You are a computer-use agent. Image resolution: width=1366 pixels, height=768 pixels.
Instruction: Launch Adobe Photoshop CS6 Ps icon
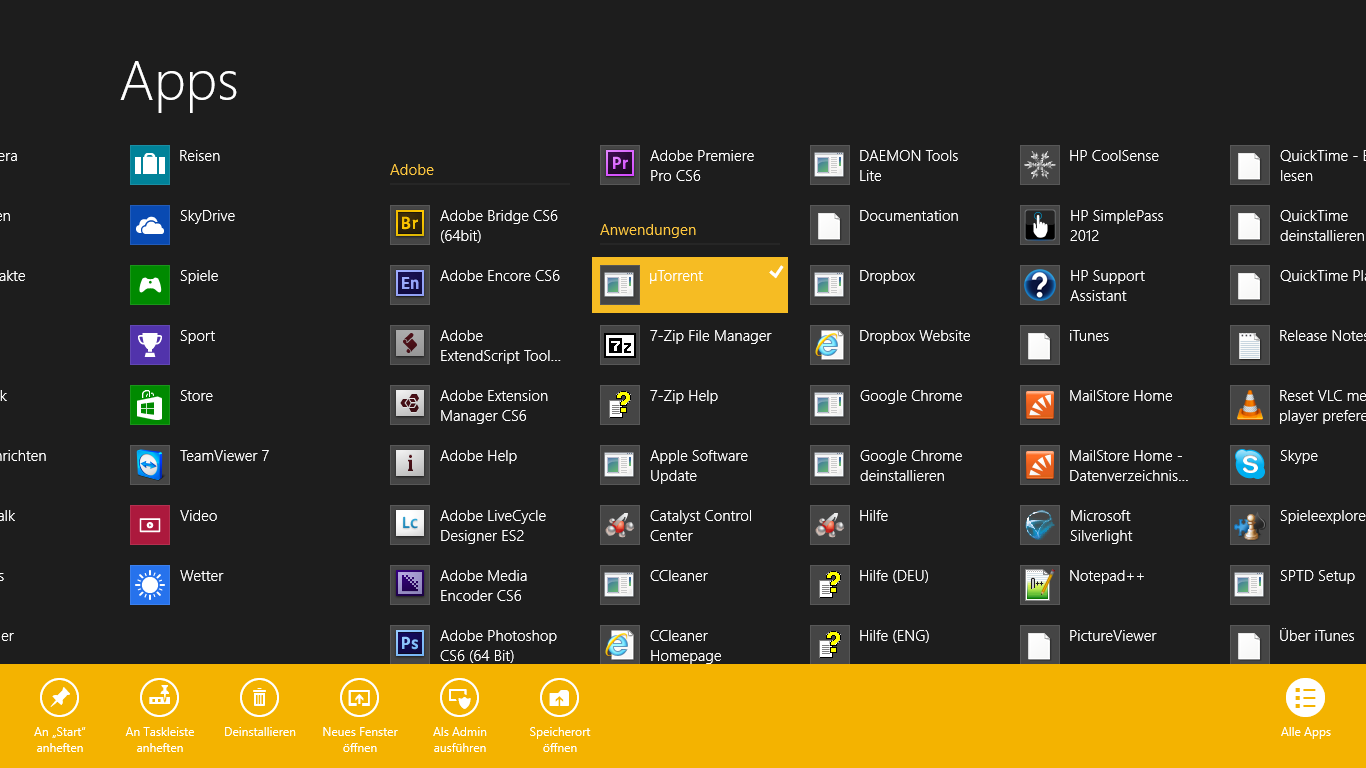click(410, 643)
